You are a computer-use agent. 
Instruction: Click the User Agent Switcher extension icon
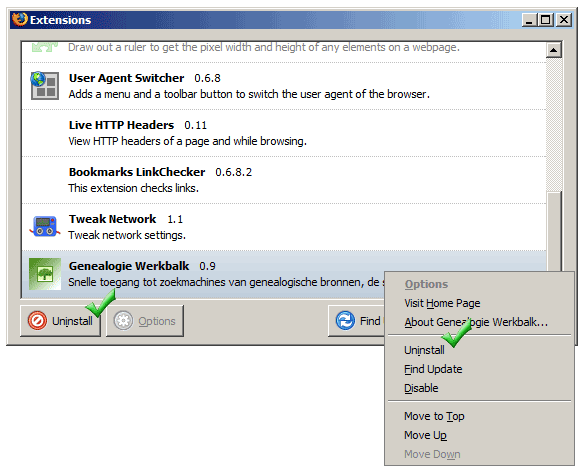45,86
